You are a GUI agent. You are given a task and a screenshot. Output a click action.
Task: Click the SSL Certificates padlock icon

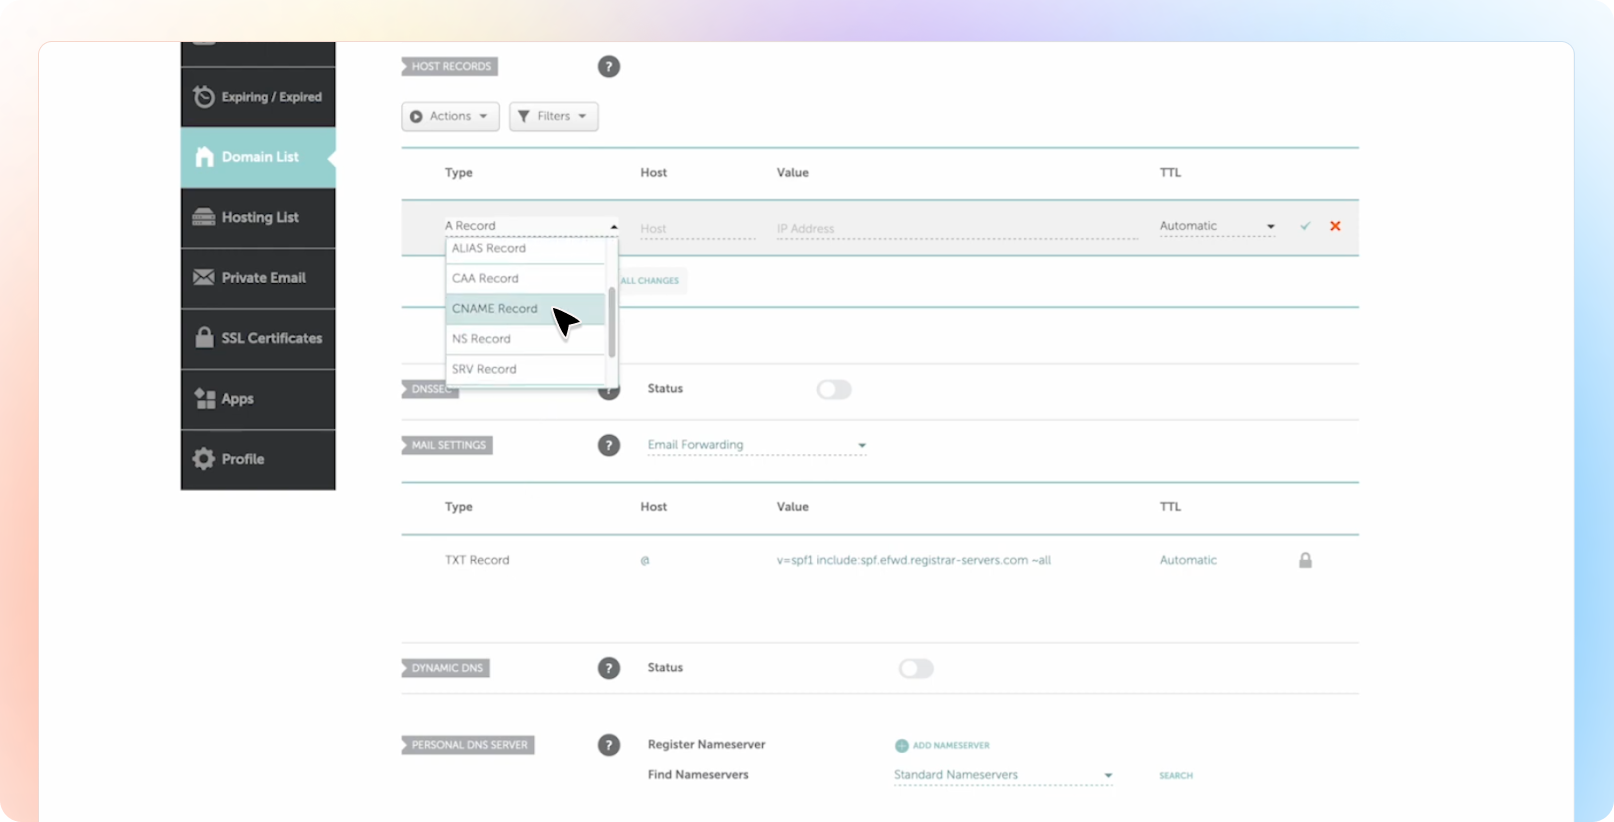pos(204,337)
